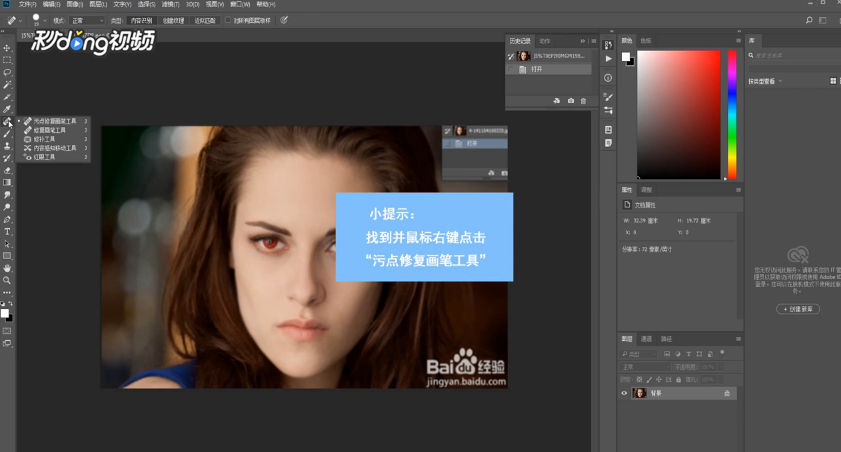
Task: Select the Path Selection tool
Action: coord(7,244)
